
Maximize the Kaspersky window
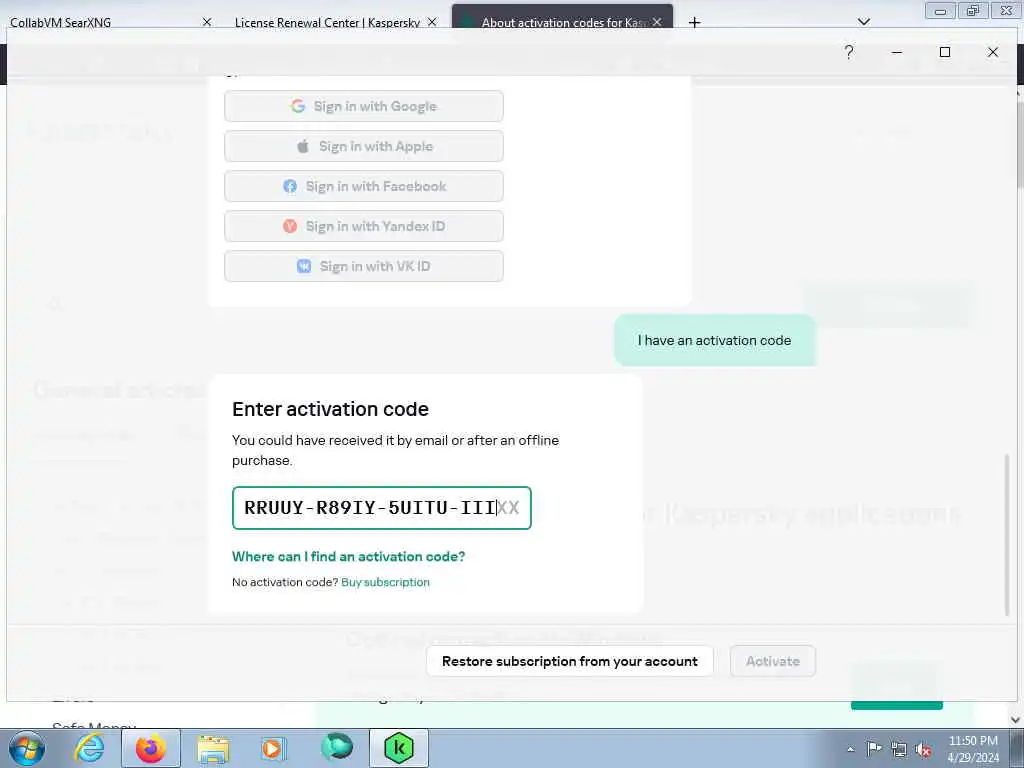[944, 52]
